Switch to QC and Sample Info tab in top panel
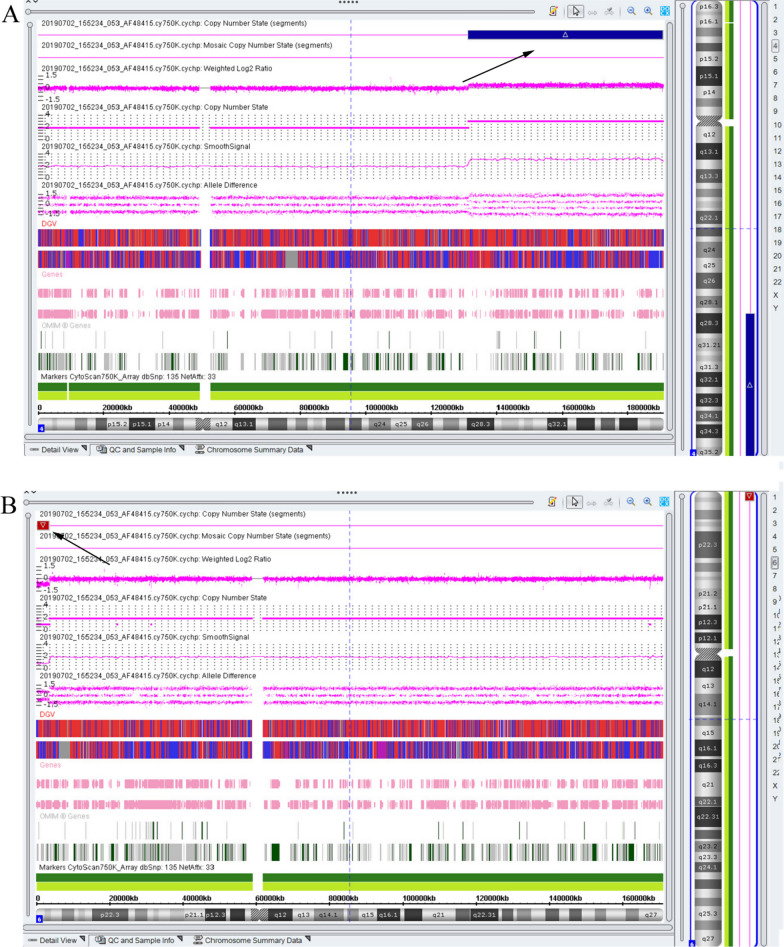 coord(134,450)
